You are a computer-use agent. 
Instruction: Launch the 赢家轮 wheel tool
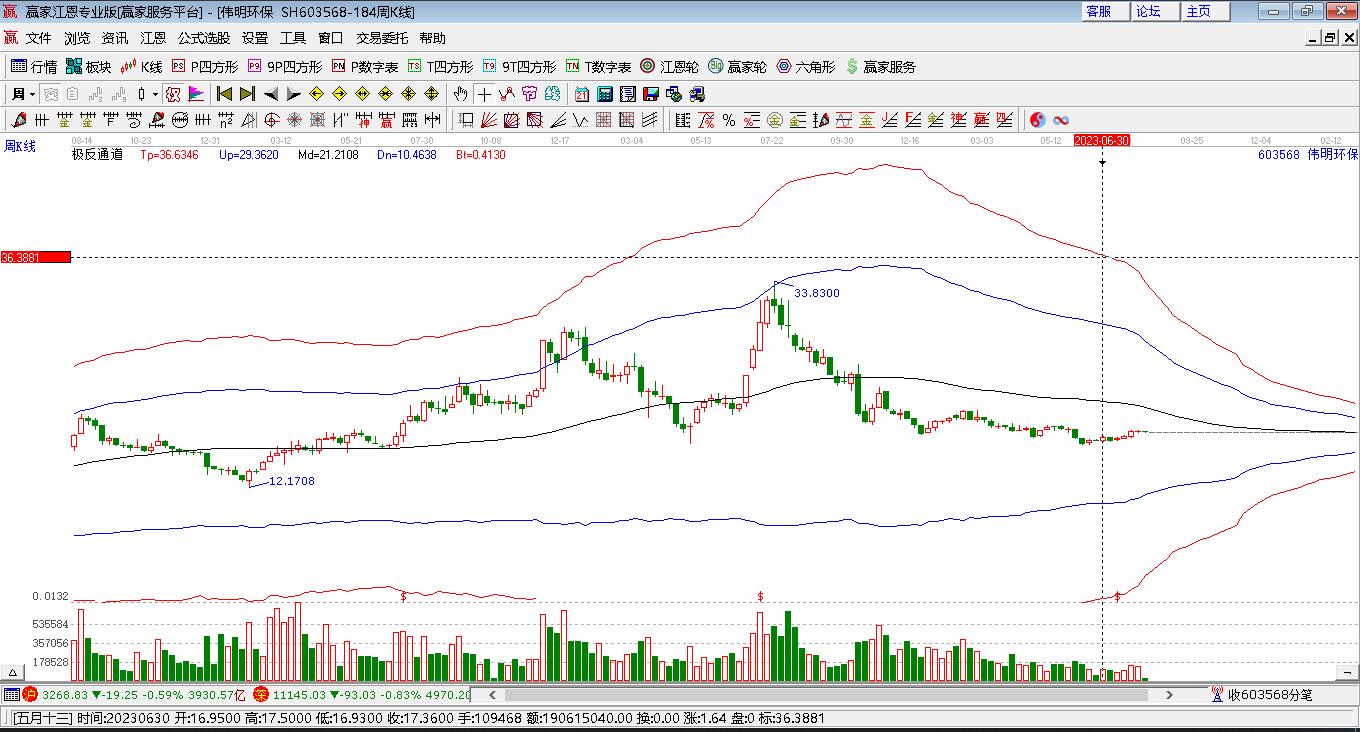[738, 67]
